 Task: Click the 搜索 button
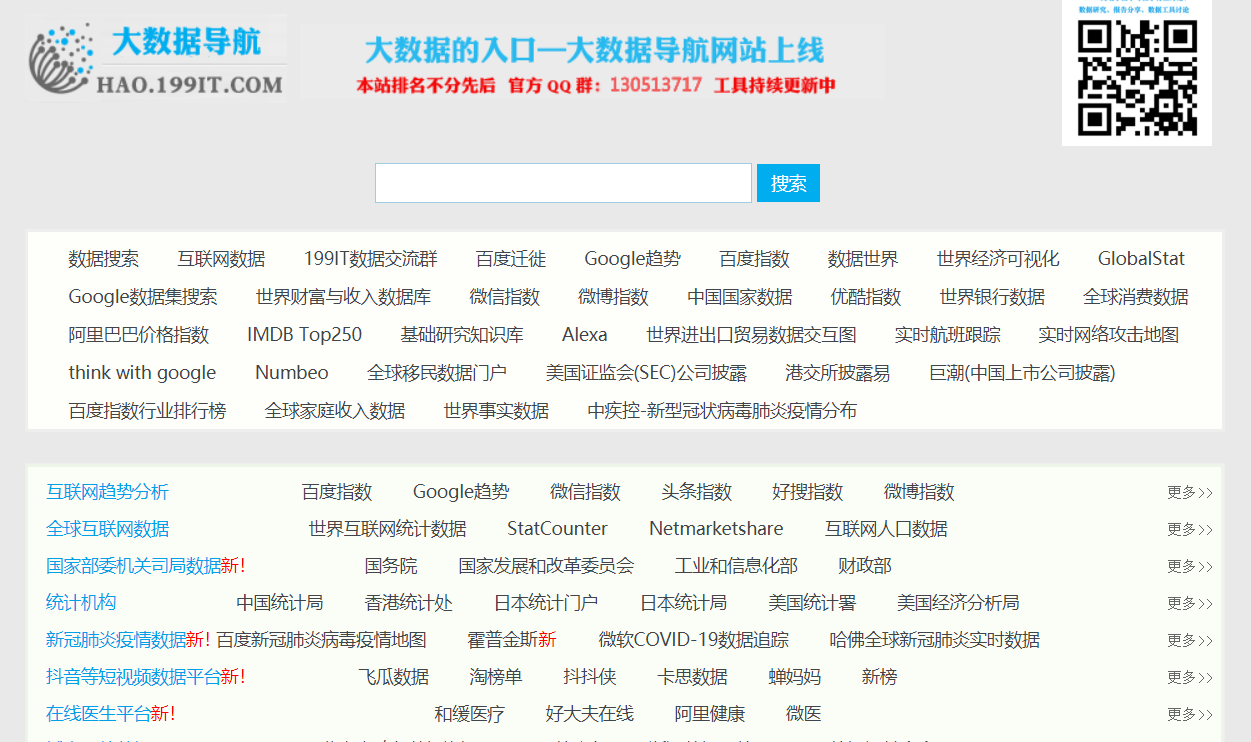(788, 183)
